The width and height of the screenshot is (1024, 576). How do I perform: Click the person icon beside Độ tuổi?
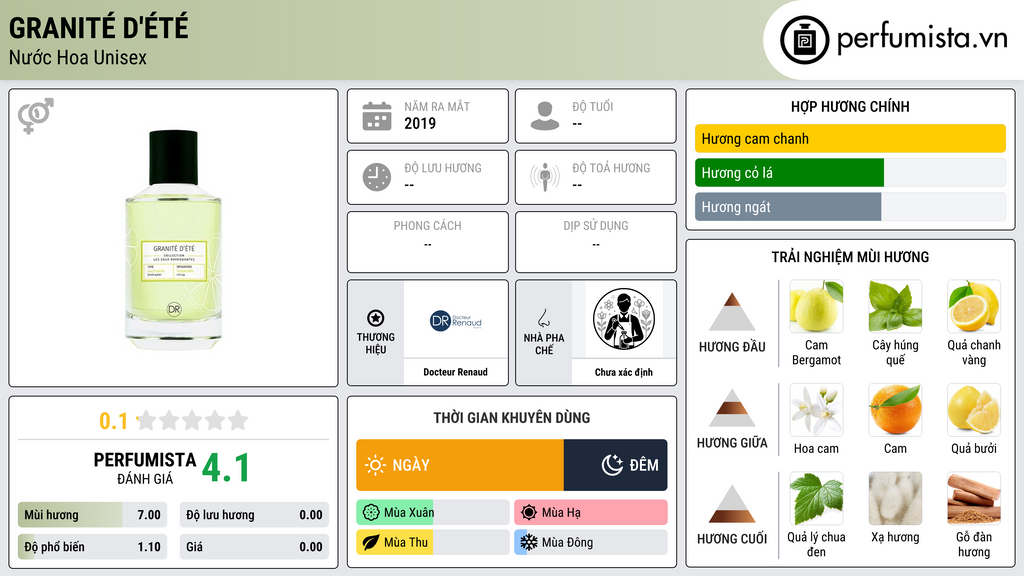(545, 116)
